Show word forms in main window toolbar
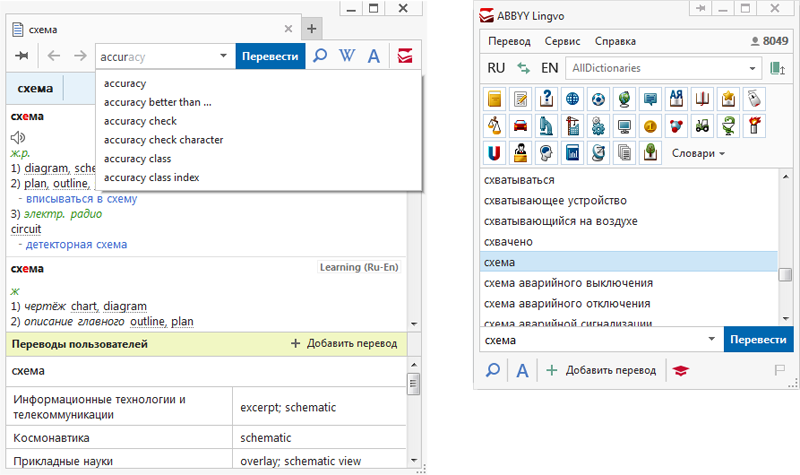800x475 pixels. click(x=522, y=371)
